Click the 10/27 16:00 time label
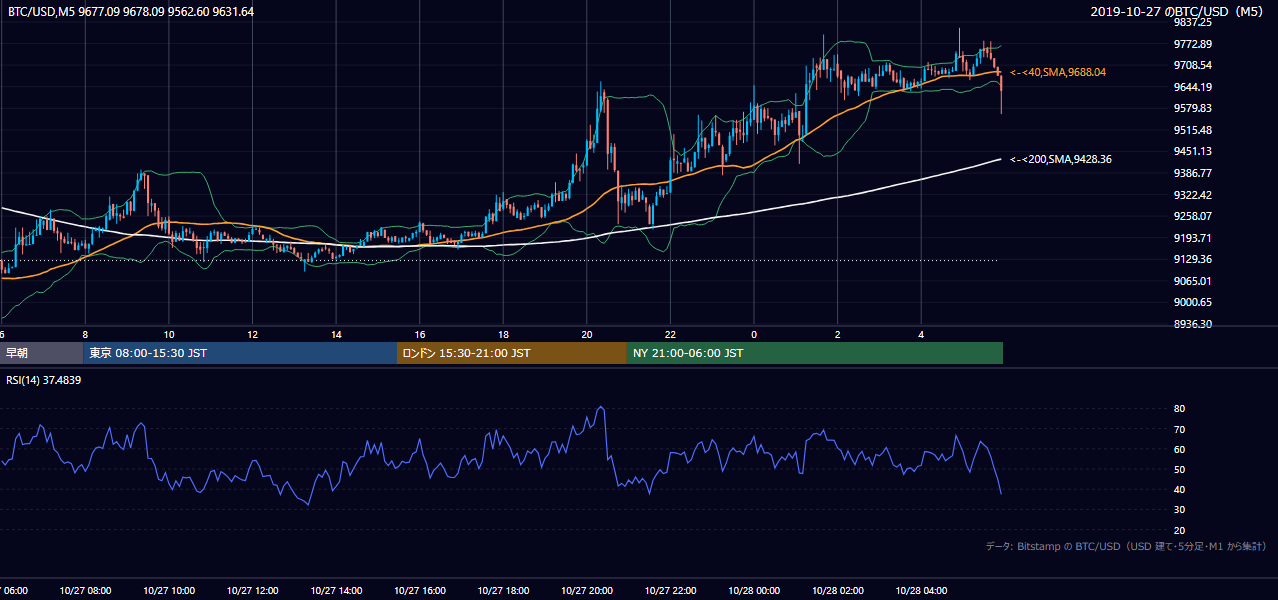The width and height of the screenshot is (1278, 600). (x=419, y=590)
